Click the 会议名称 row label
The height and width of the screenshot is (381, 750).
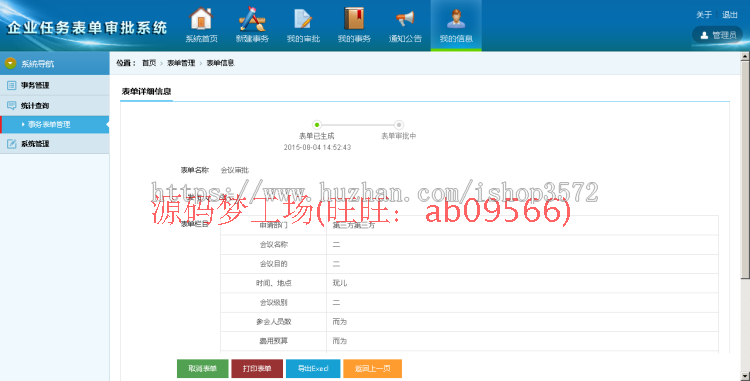(x=274, y=245)
